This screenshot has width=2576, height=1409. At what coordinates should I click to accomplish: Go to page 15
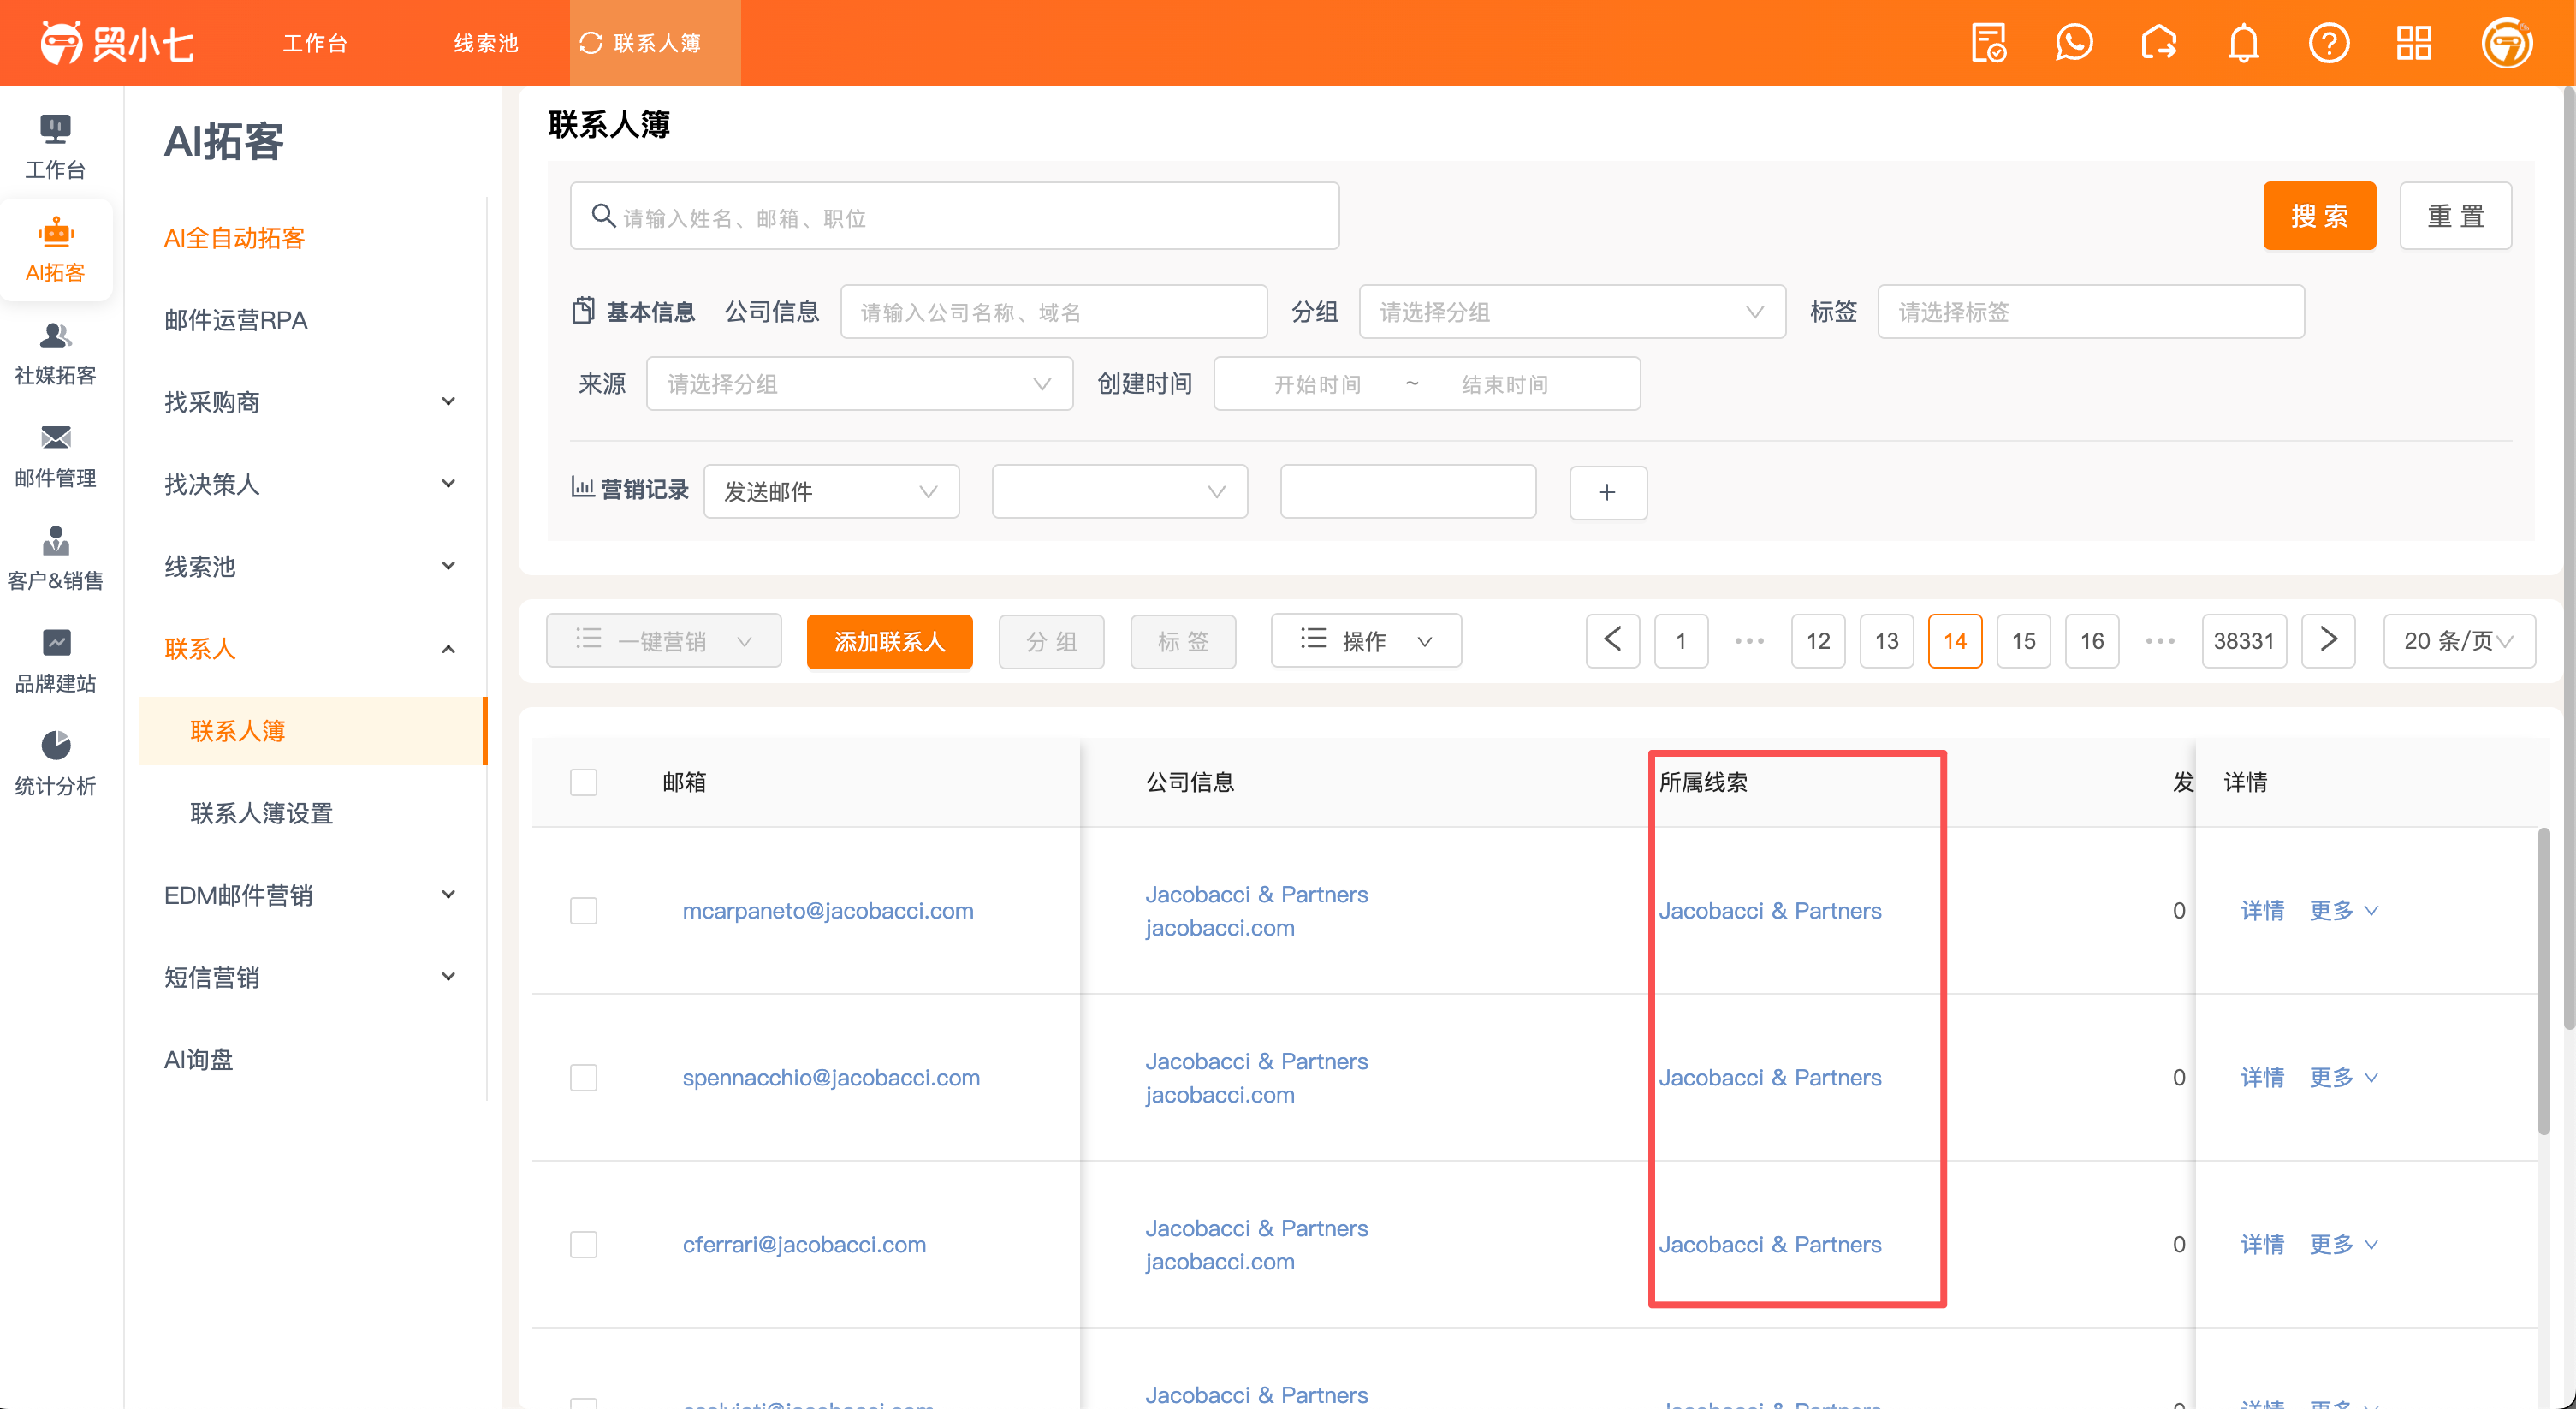pos(2023,640)
